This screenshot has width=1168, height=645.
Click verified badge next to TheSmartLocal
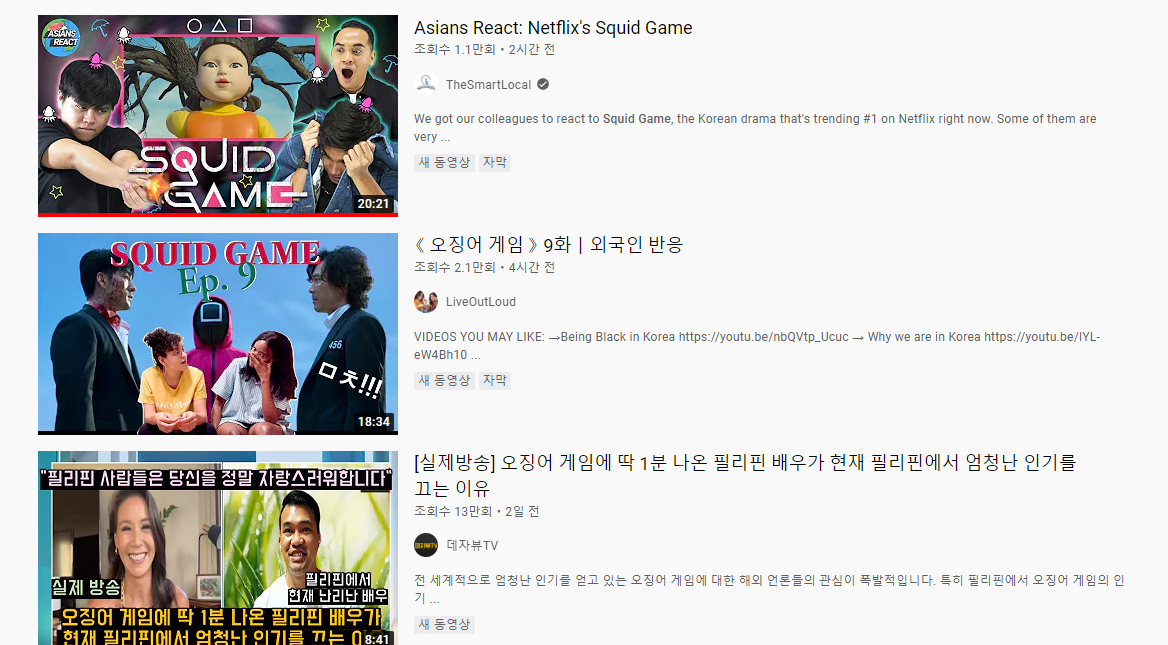(543, 84)
